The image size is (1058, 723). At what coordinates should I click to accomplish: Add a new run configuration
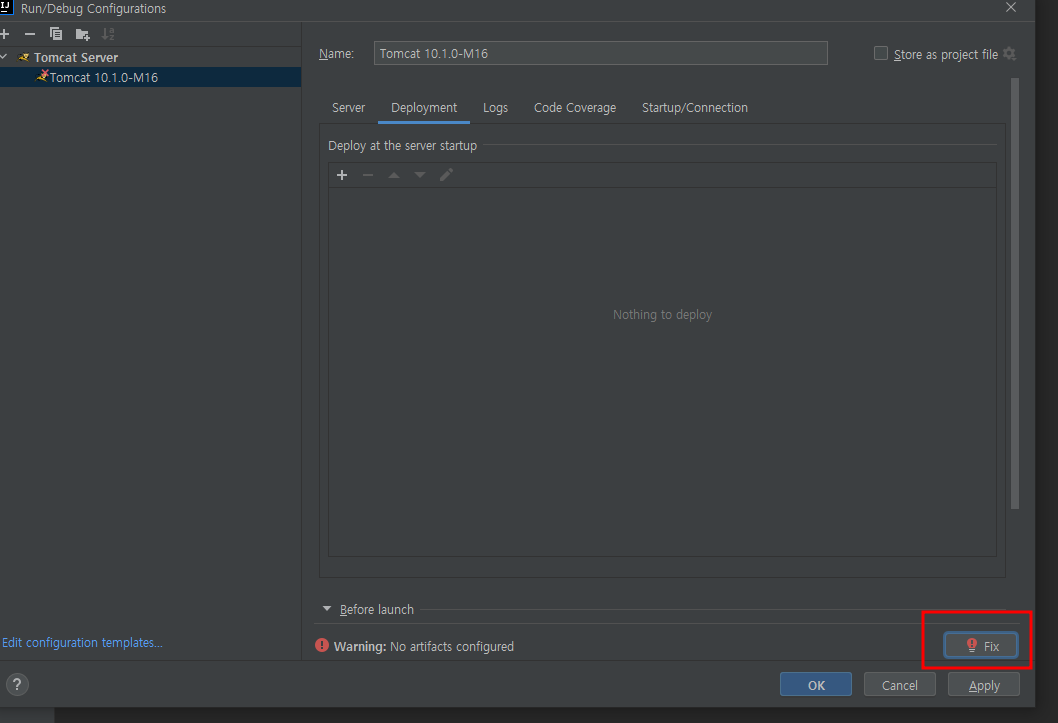click(5, 34)
